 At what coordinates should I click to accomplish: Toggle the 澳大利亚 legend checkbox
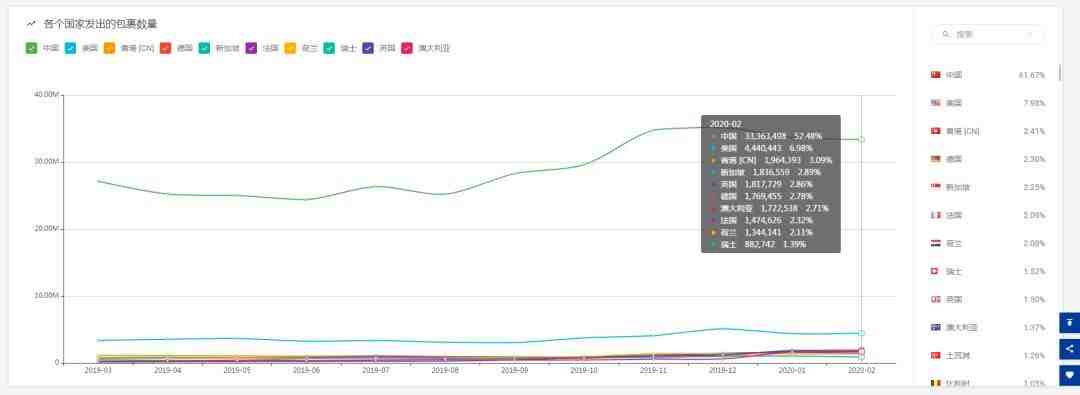coord(407,48)
